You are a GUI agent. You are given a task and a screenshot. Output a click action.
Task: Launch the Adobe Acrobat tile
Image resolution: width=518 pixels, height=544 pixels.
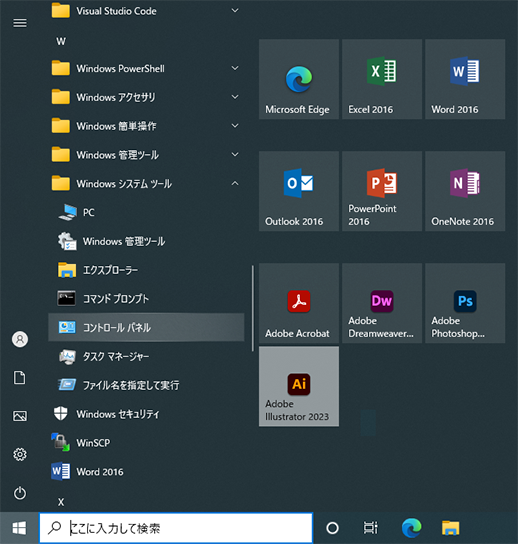(x=299, y=303)
